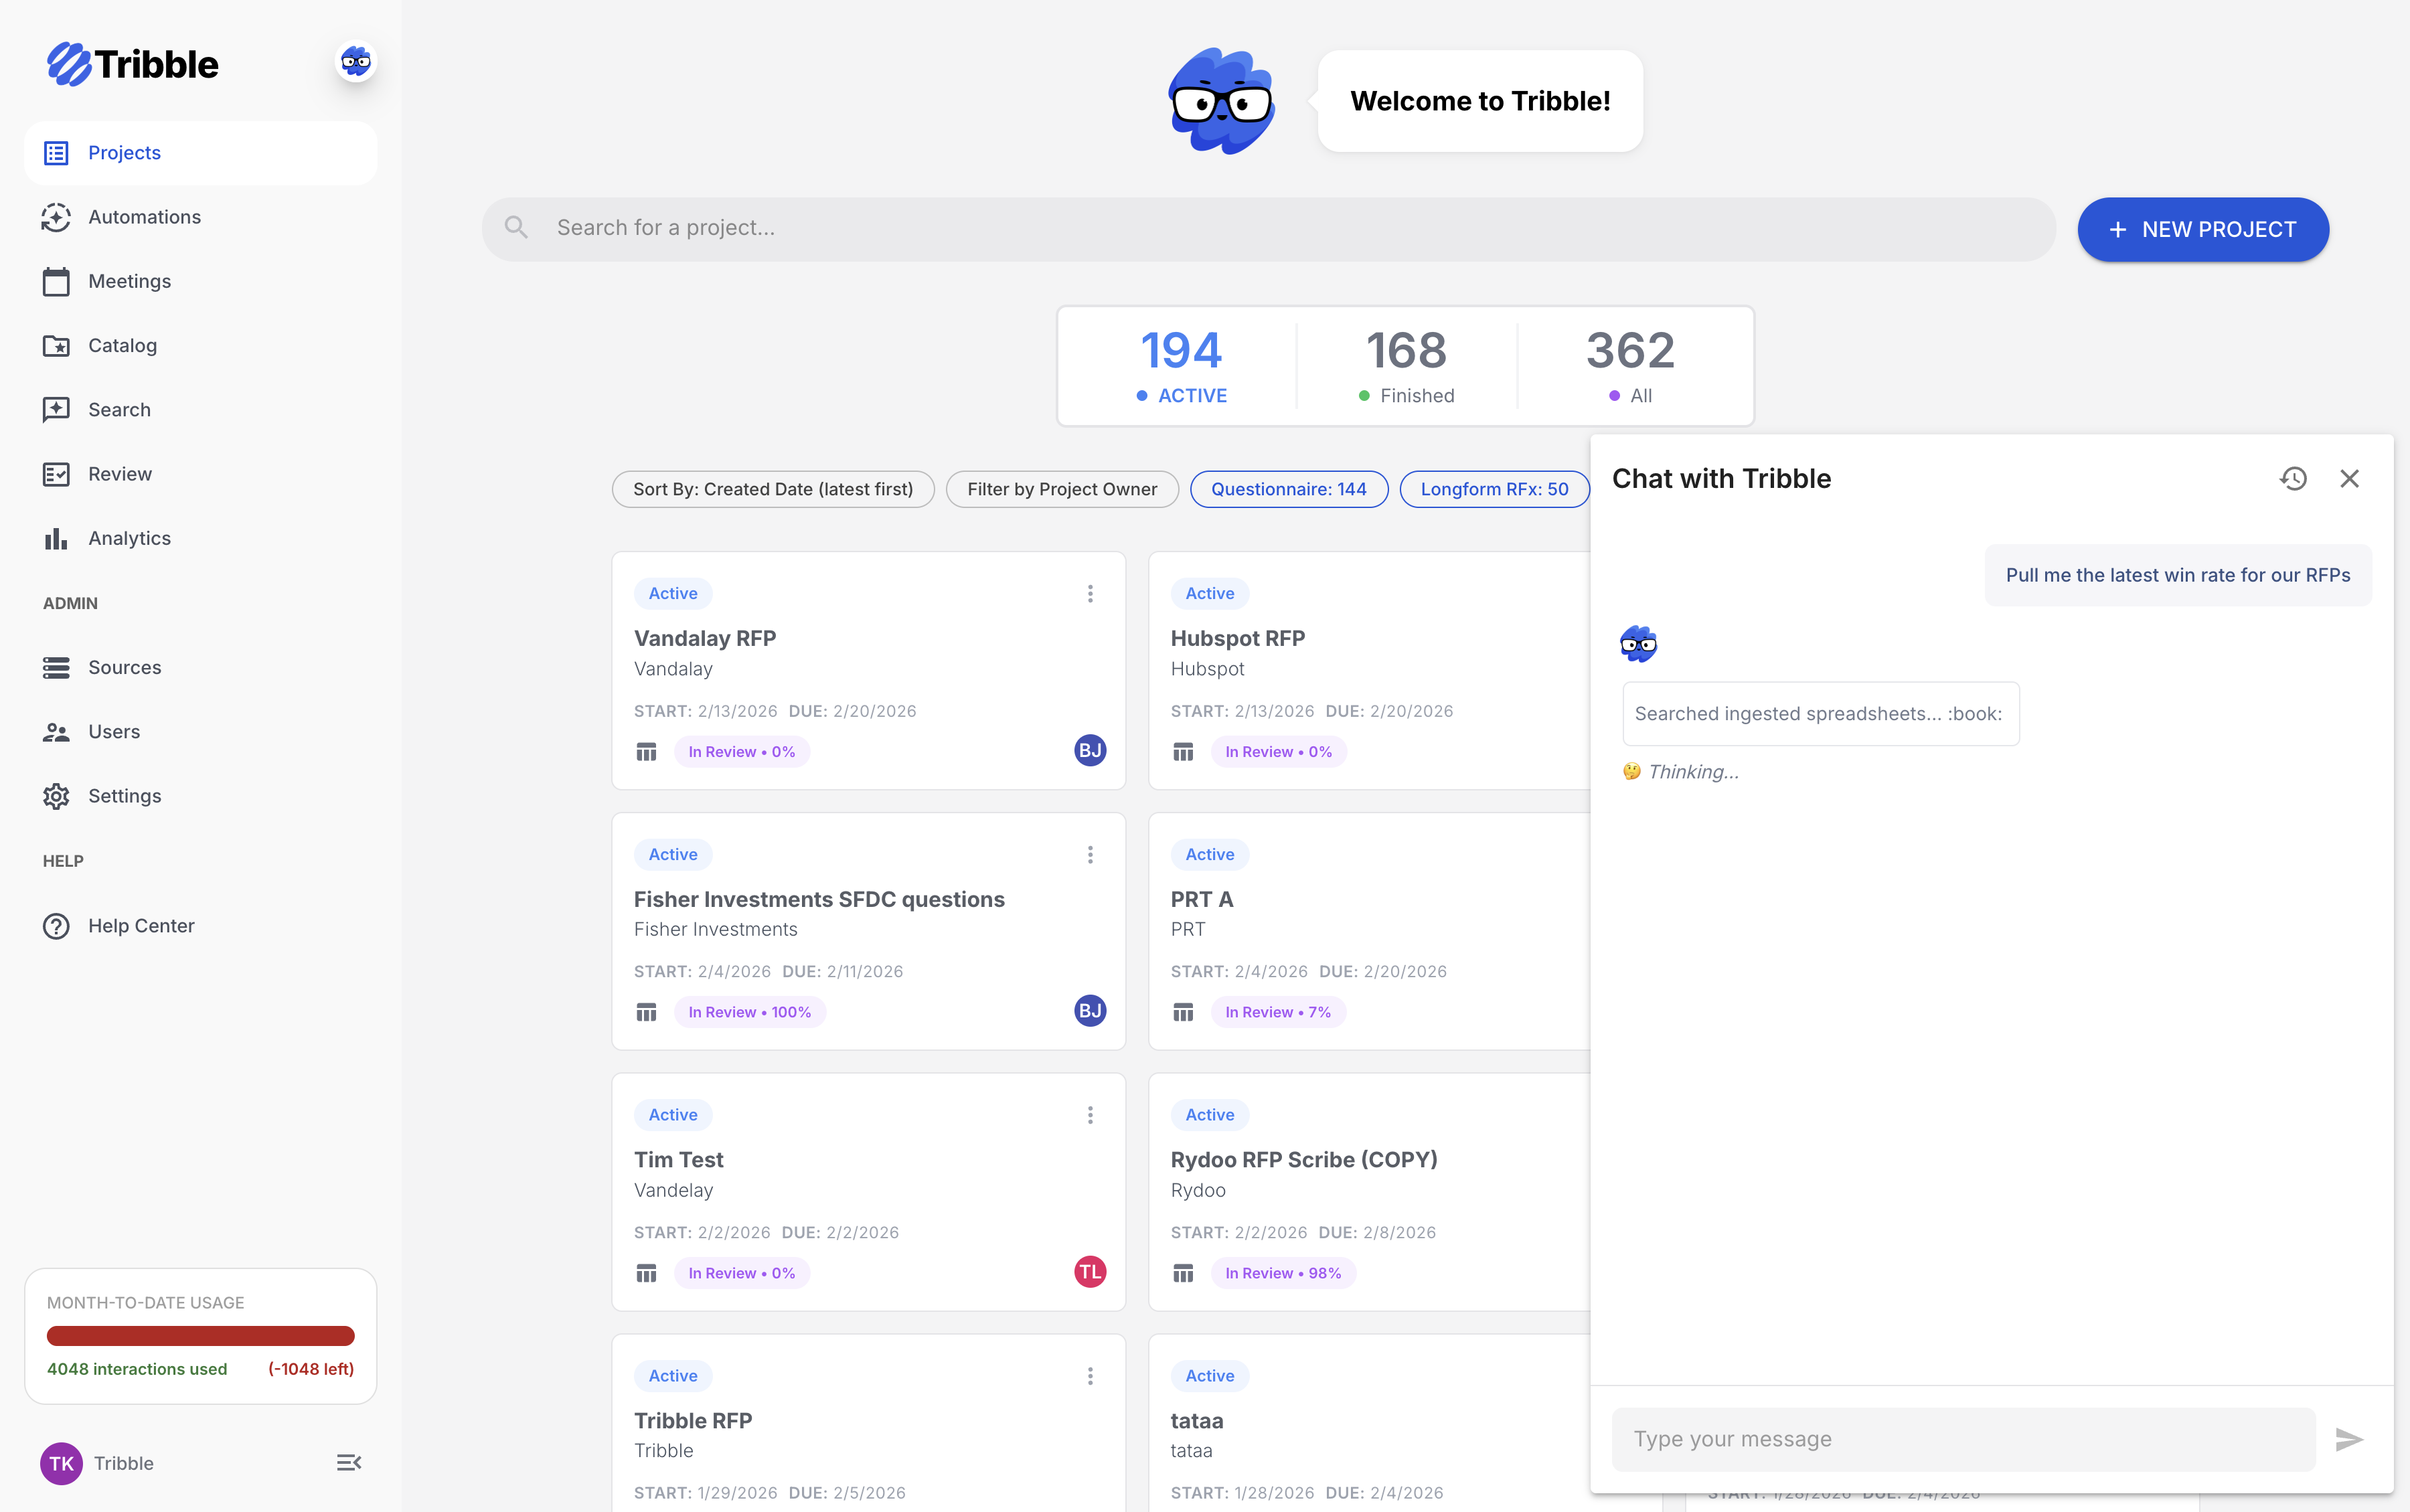Click the TL avatar on Tim Test
The height and width of the screenshot is (1512, 2410).
click(x=1090, y=1272)
